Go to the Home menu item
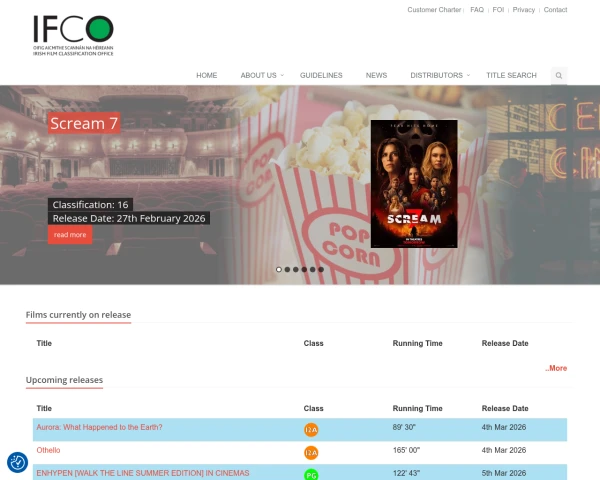The height and width of the screenshot is (480, 600). pos(207,75)
